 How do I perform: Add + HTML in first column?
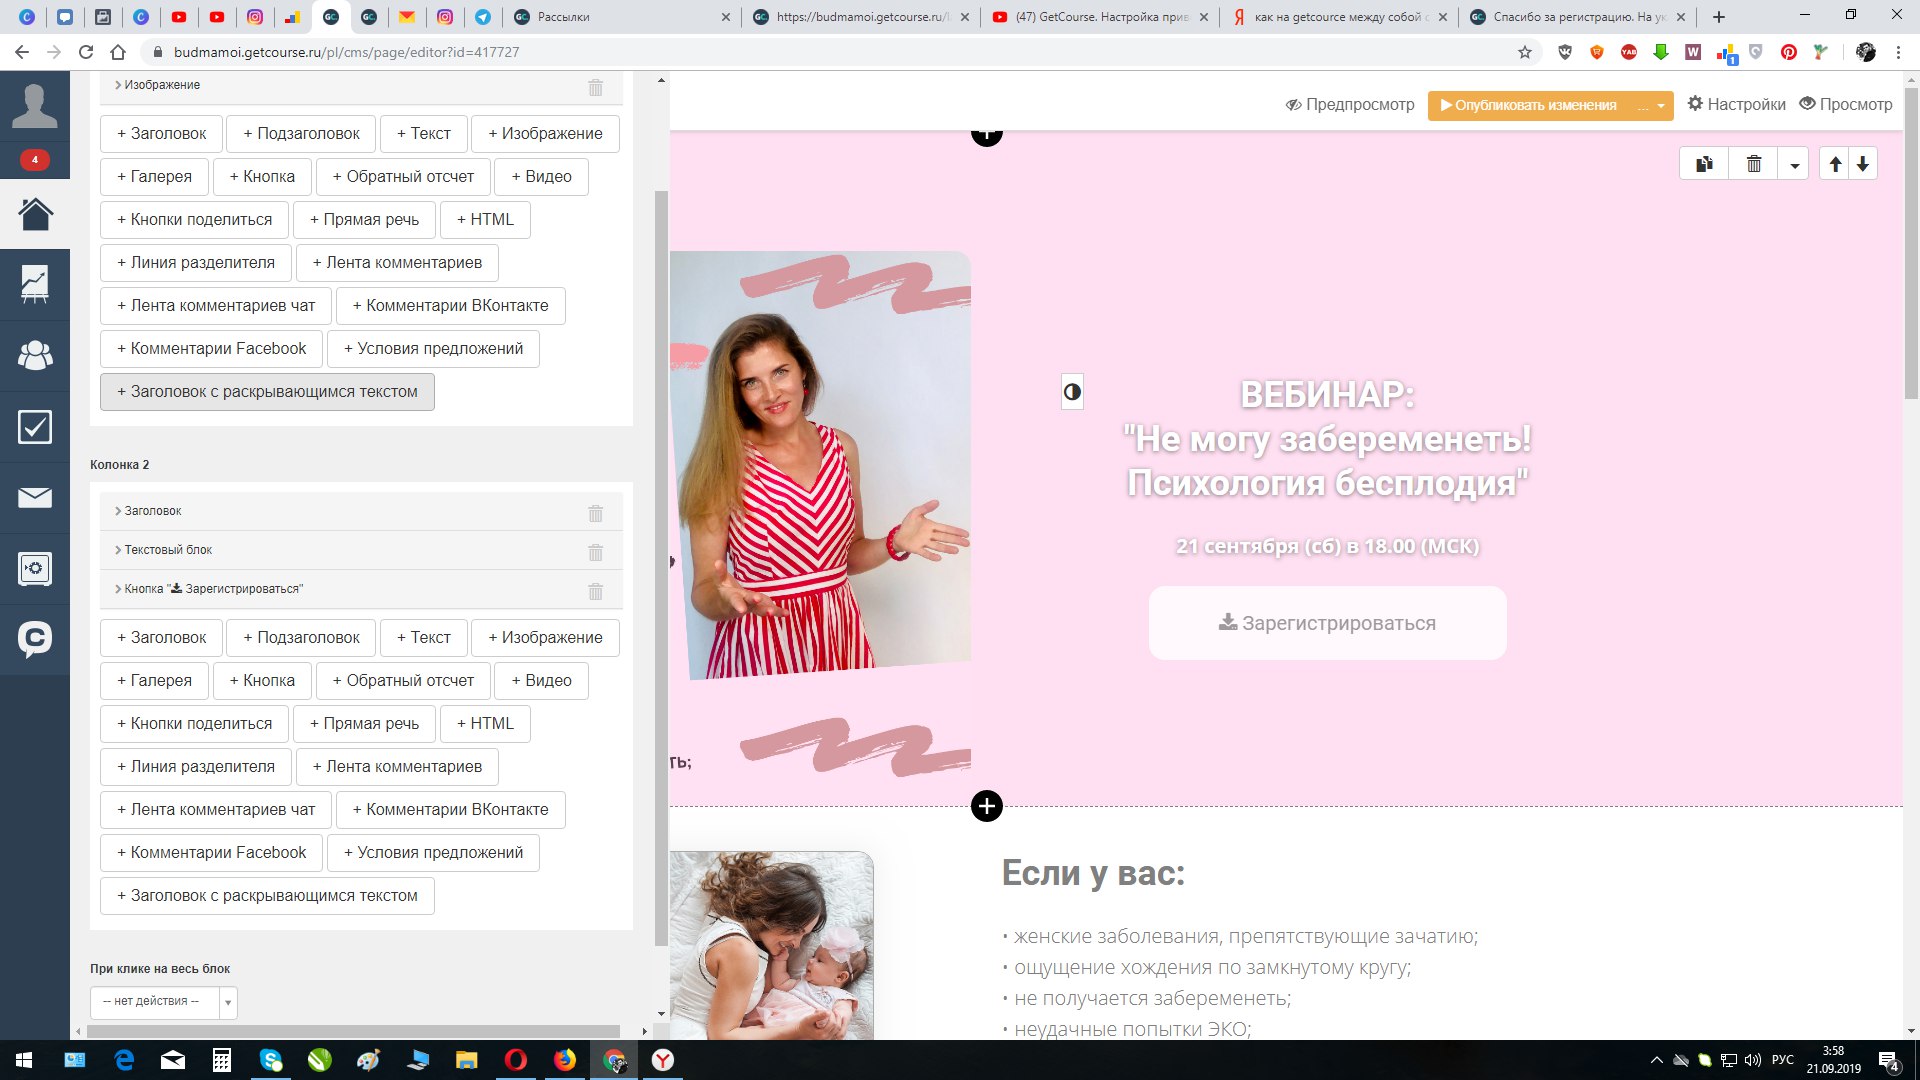pyautogui.click(x=485, y=220)
